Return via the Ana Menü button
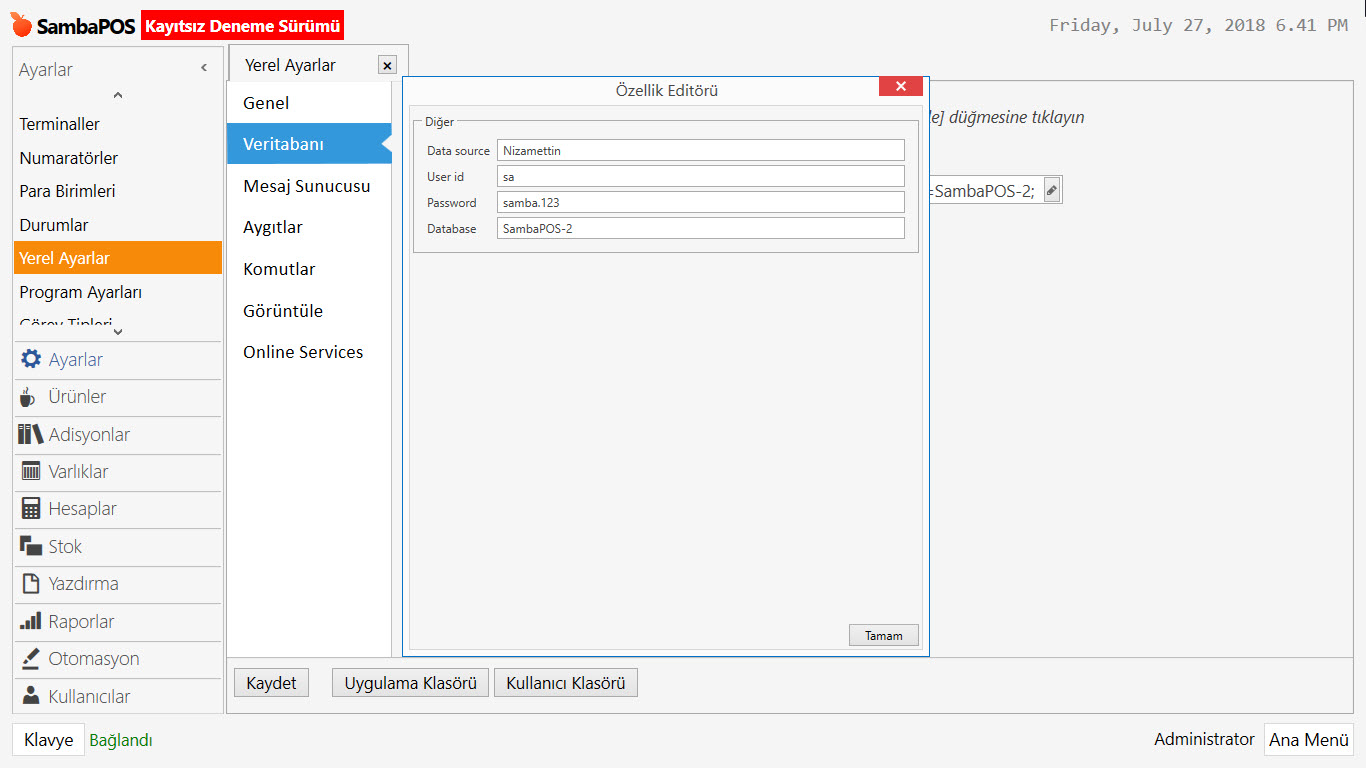This screenshot has height=768, width=1366. pos(1308,740)
